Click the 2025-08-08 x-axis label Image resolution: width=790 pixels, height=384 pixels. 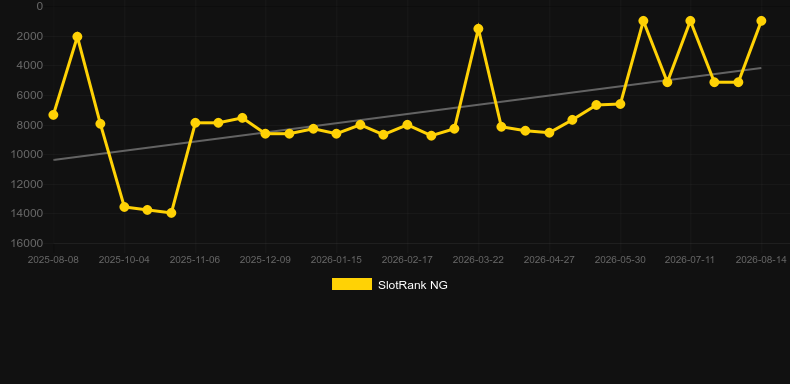[53, 260]
